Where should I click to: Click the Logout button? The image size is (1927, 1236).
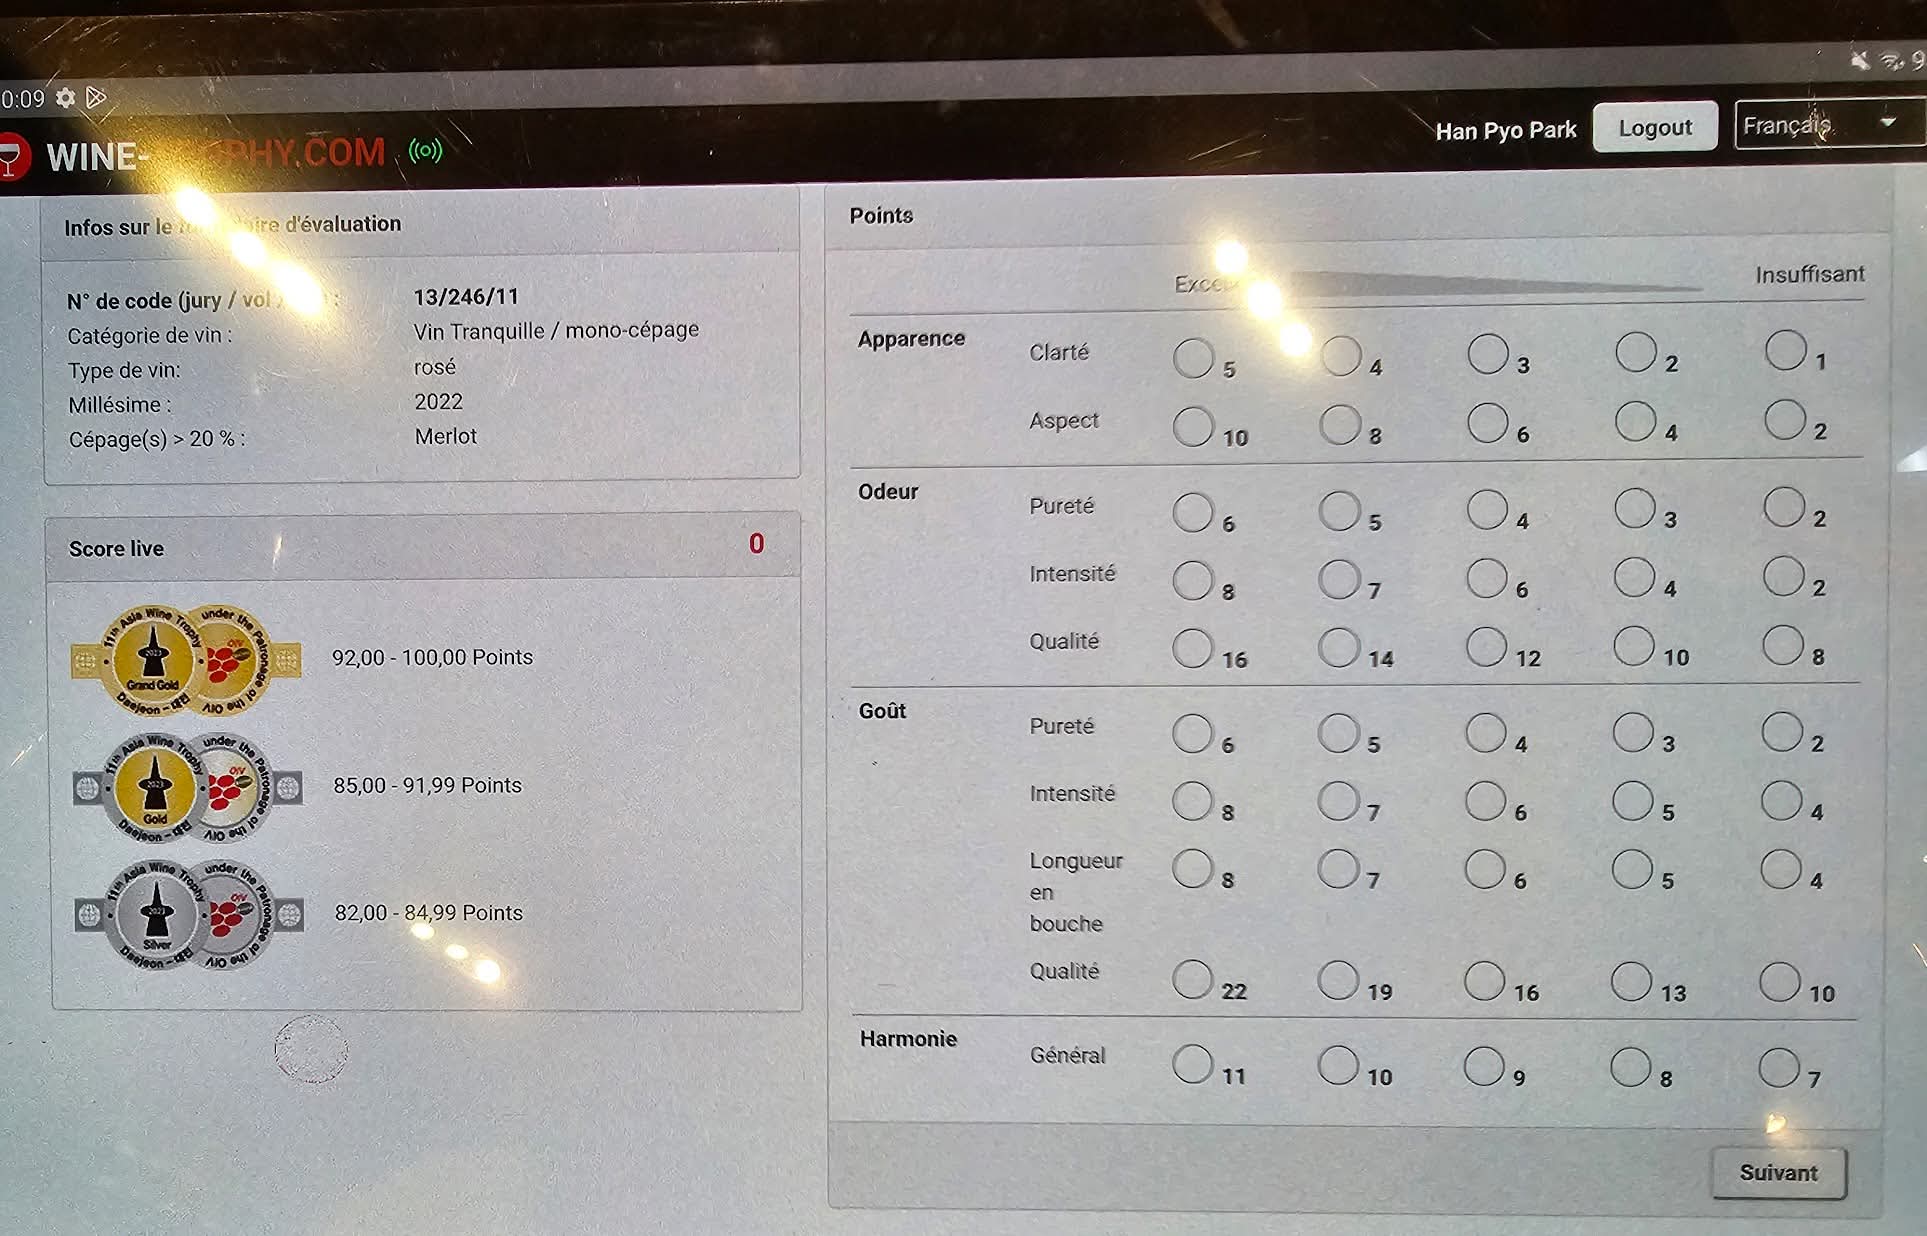click(x=1655, y=127)
